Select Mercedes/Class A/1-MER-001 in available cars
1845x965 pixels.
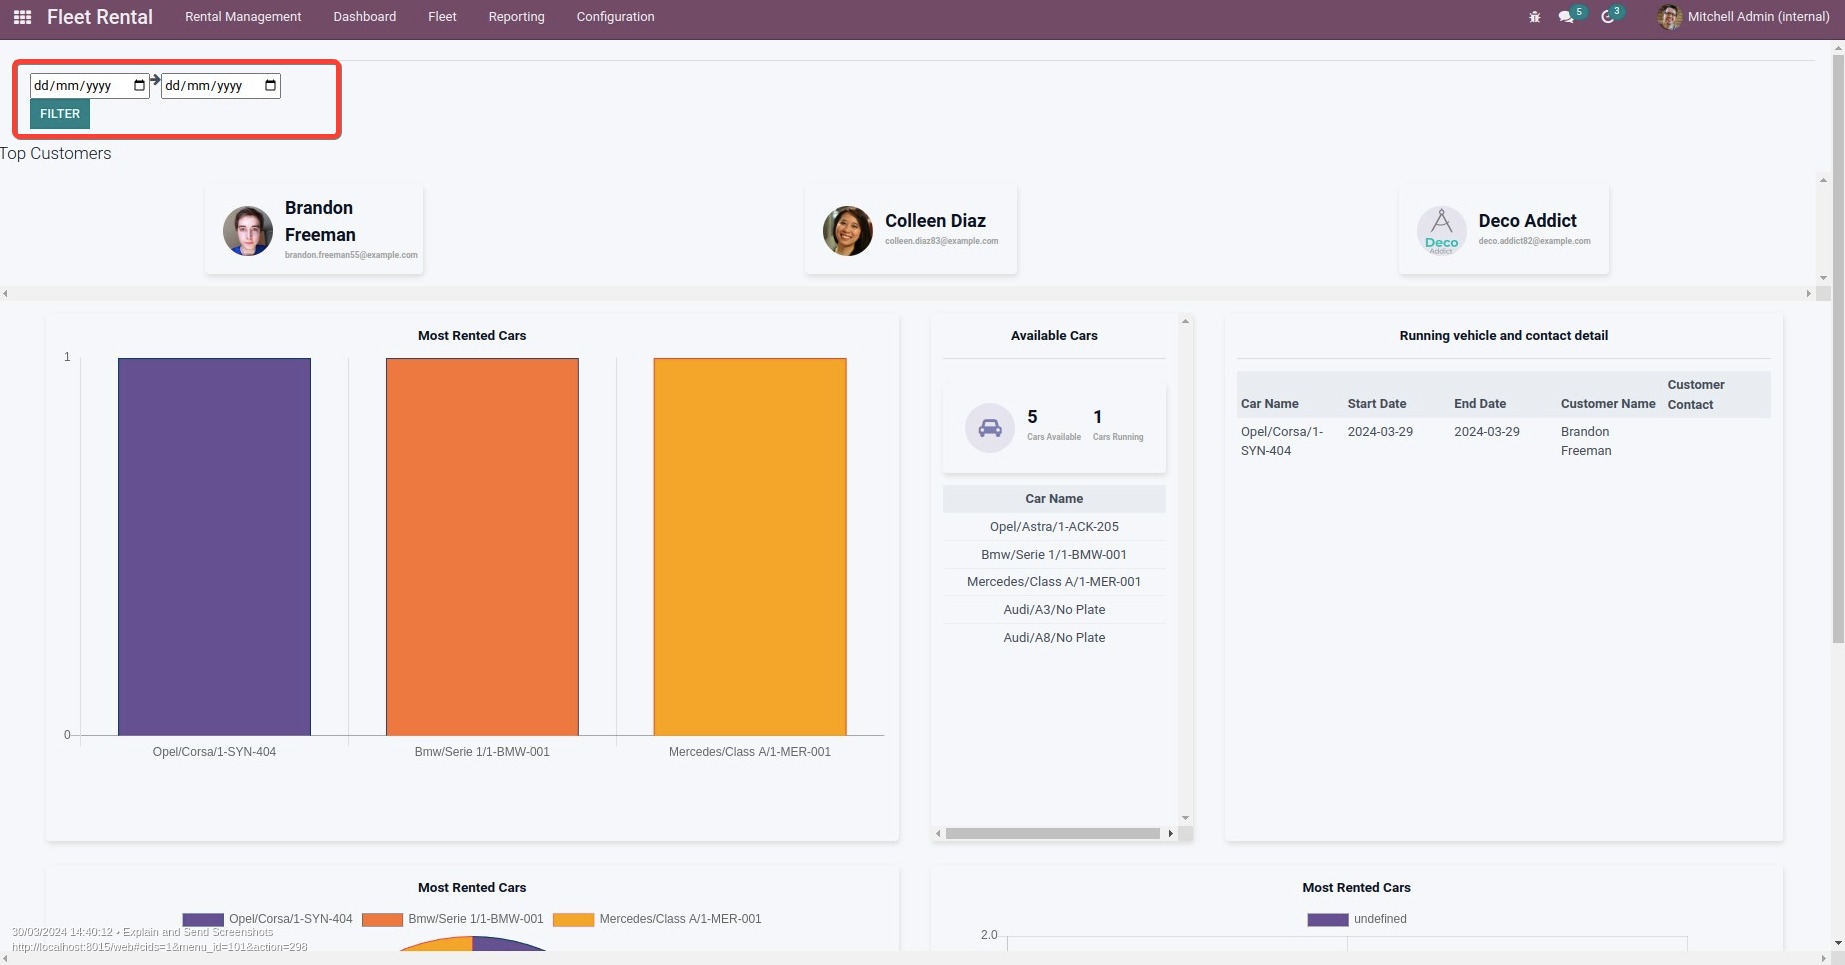click(1054, 582)
